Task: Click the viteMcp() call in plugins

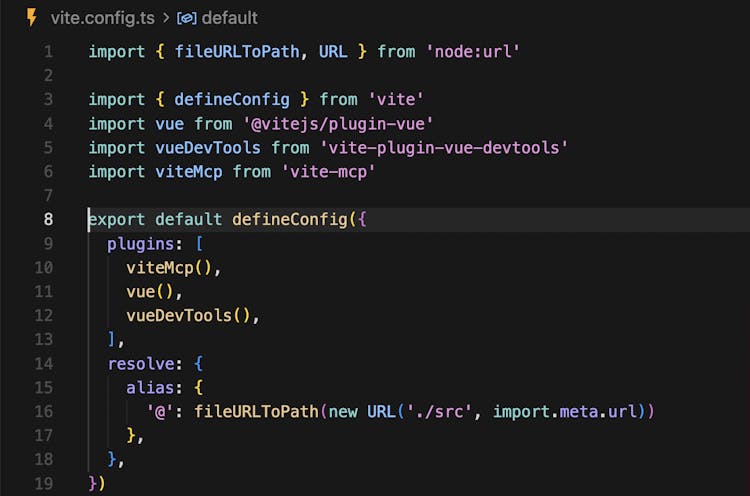Action: [x=172, y=267]
